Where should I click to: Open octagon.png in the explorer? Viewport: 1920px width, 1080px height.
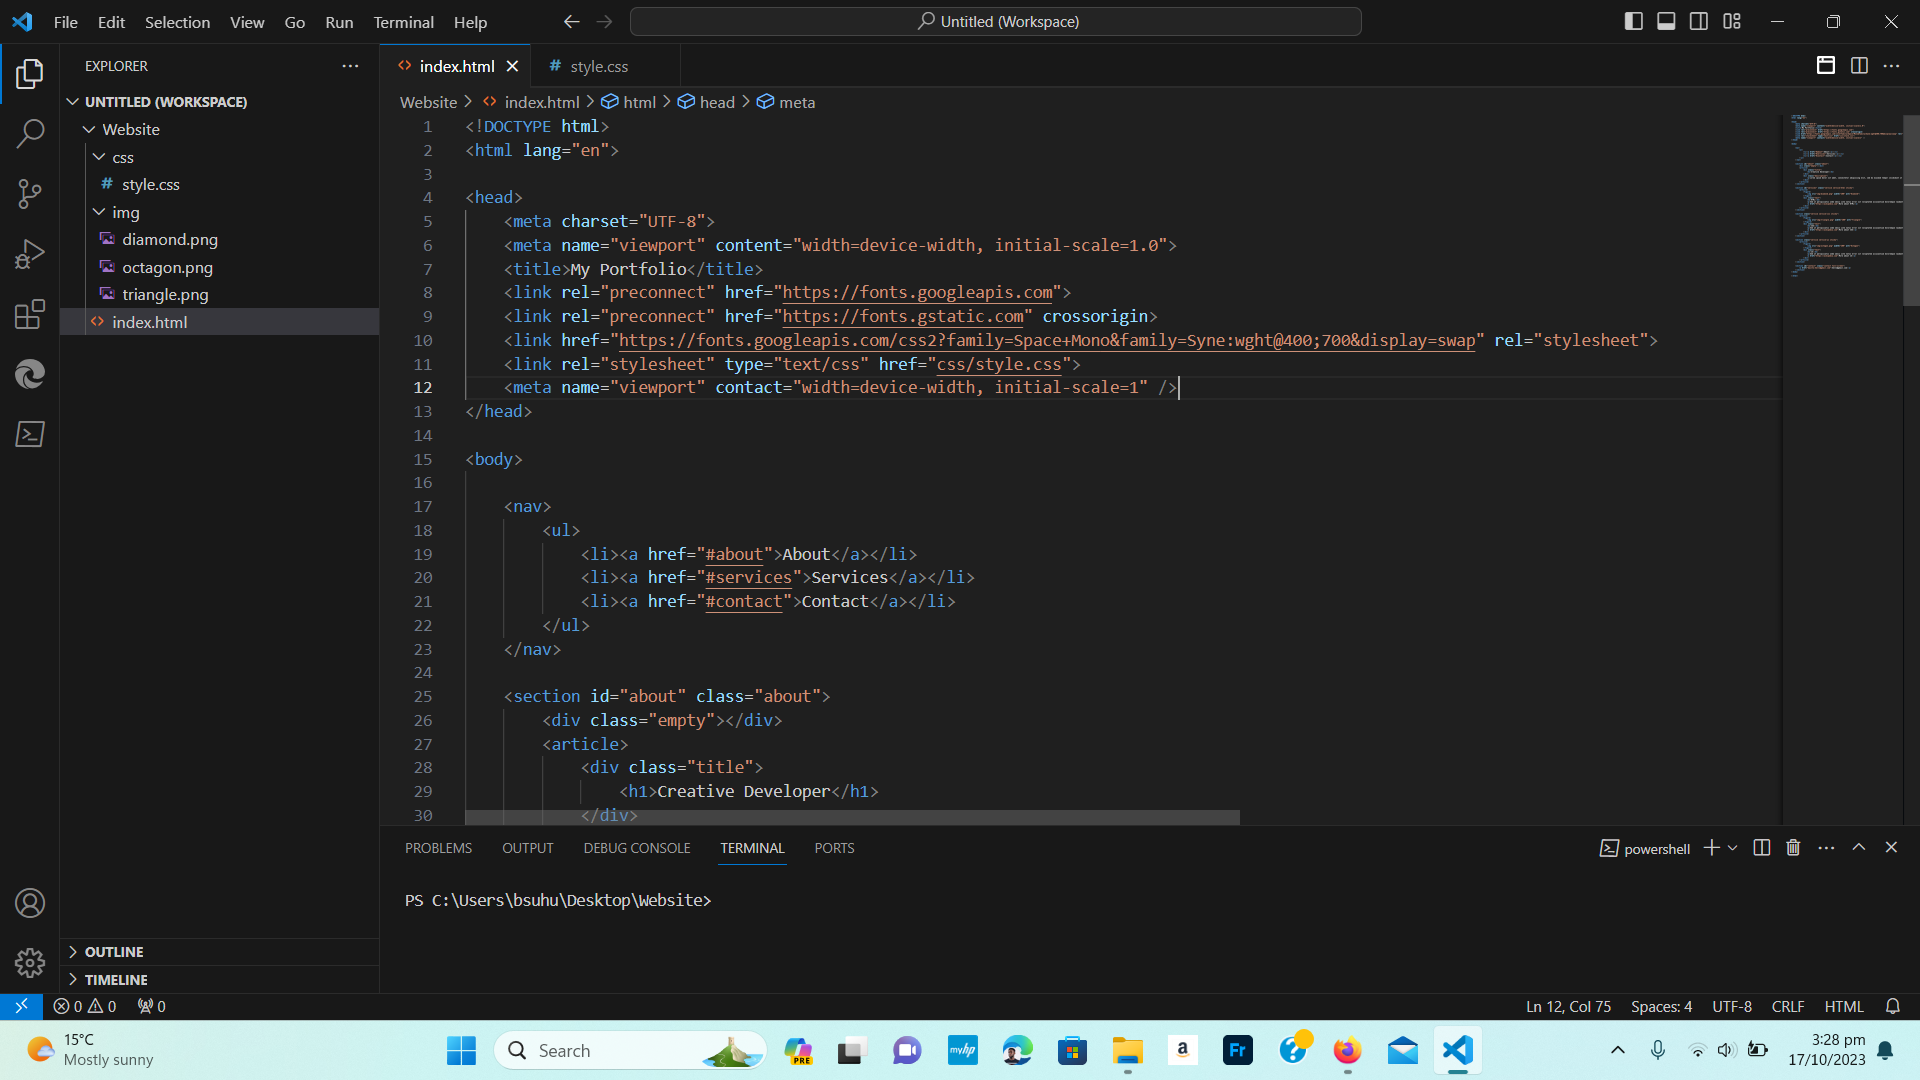167,267
